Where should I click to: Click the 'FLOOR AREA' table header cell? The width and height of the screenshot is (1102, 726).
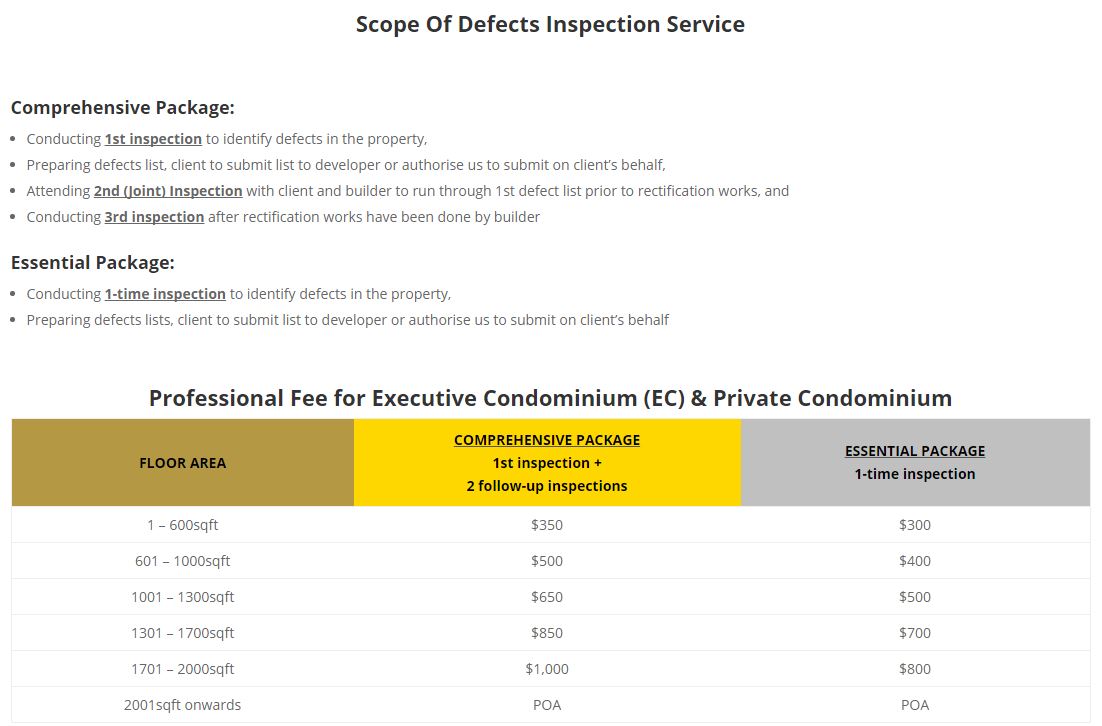click(x=183, y=463)
